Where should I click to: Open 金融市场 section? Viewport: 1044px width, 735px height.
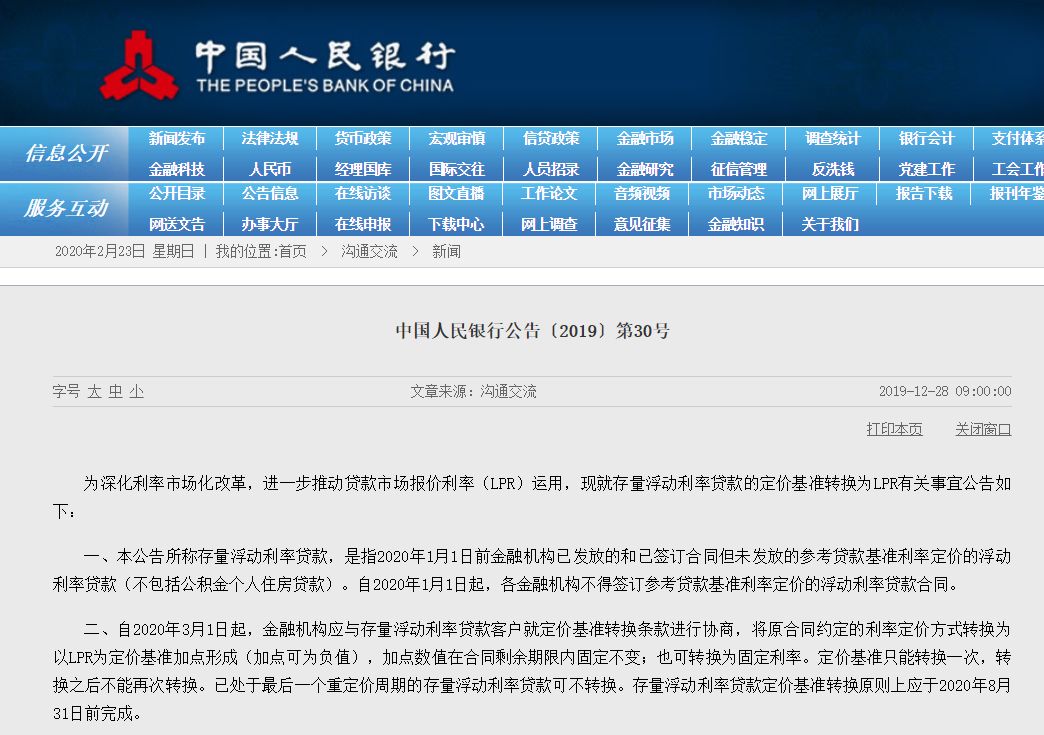(645, 138)
